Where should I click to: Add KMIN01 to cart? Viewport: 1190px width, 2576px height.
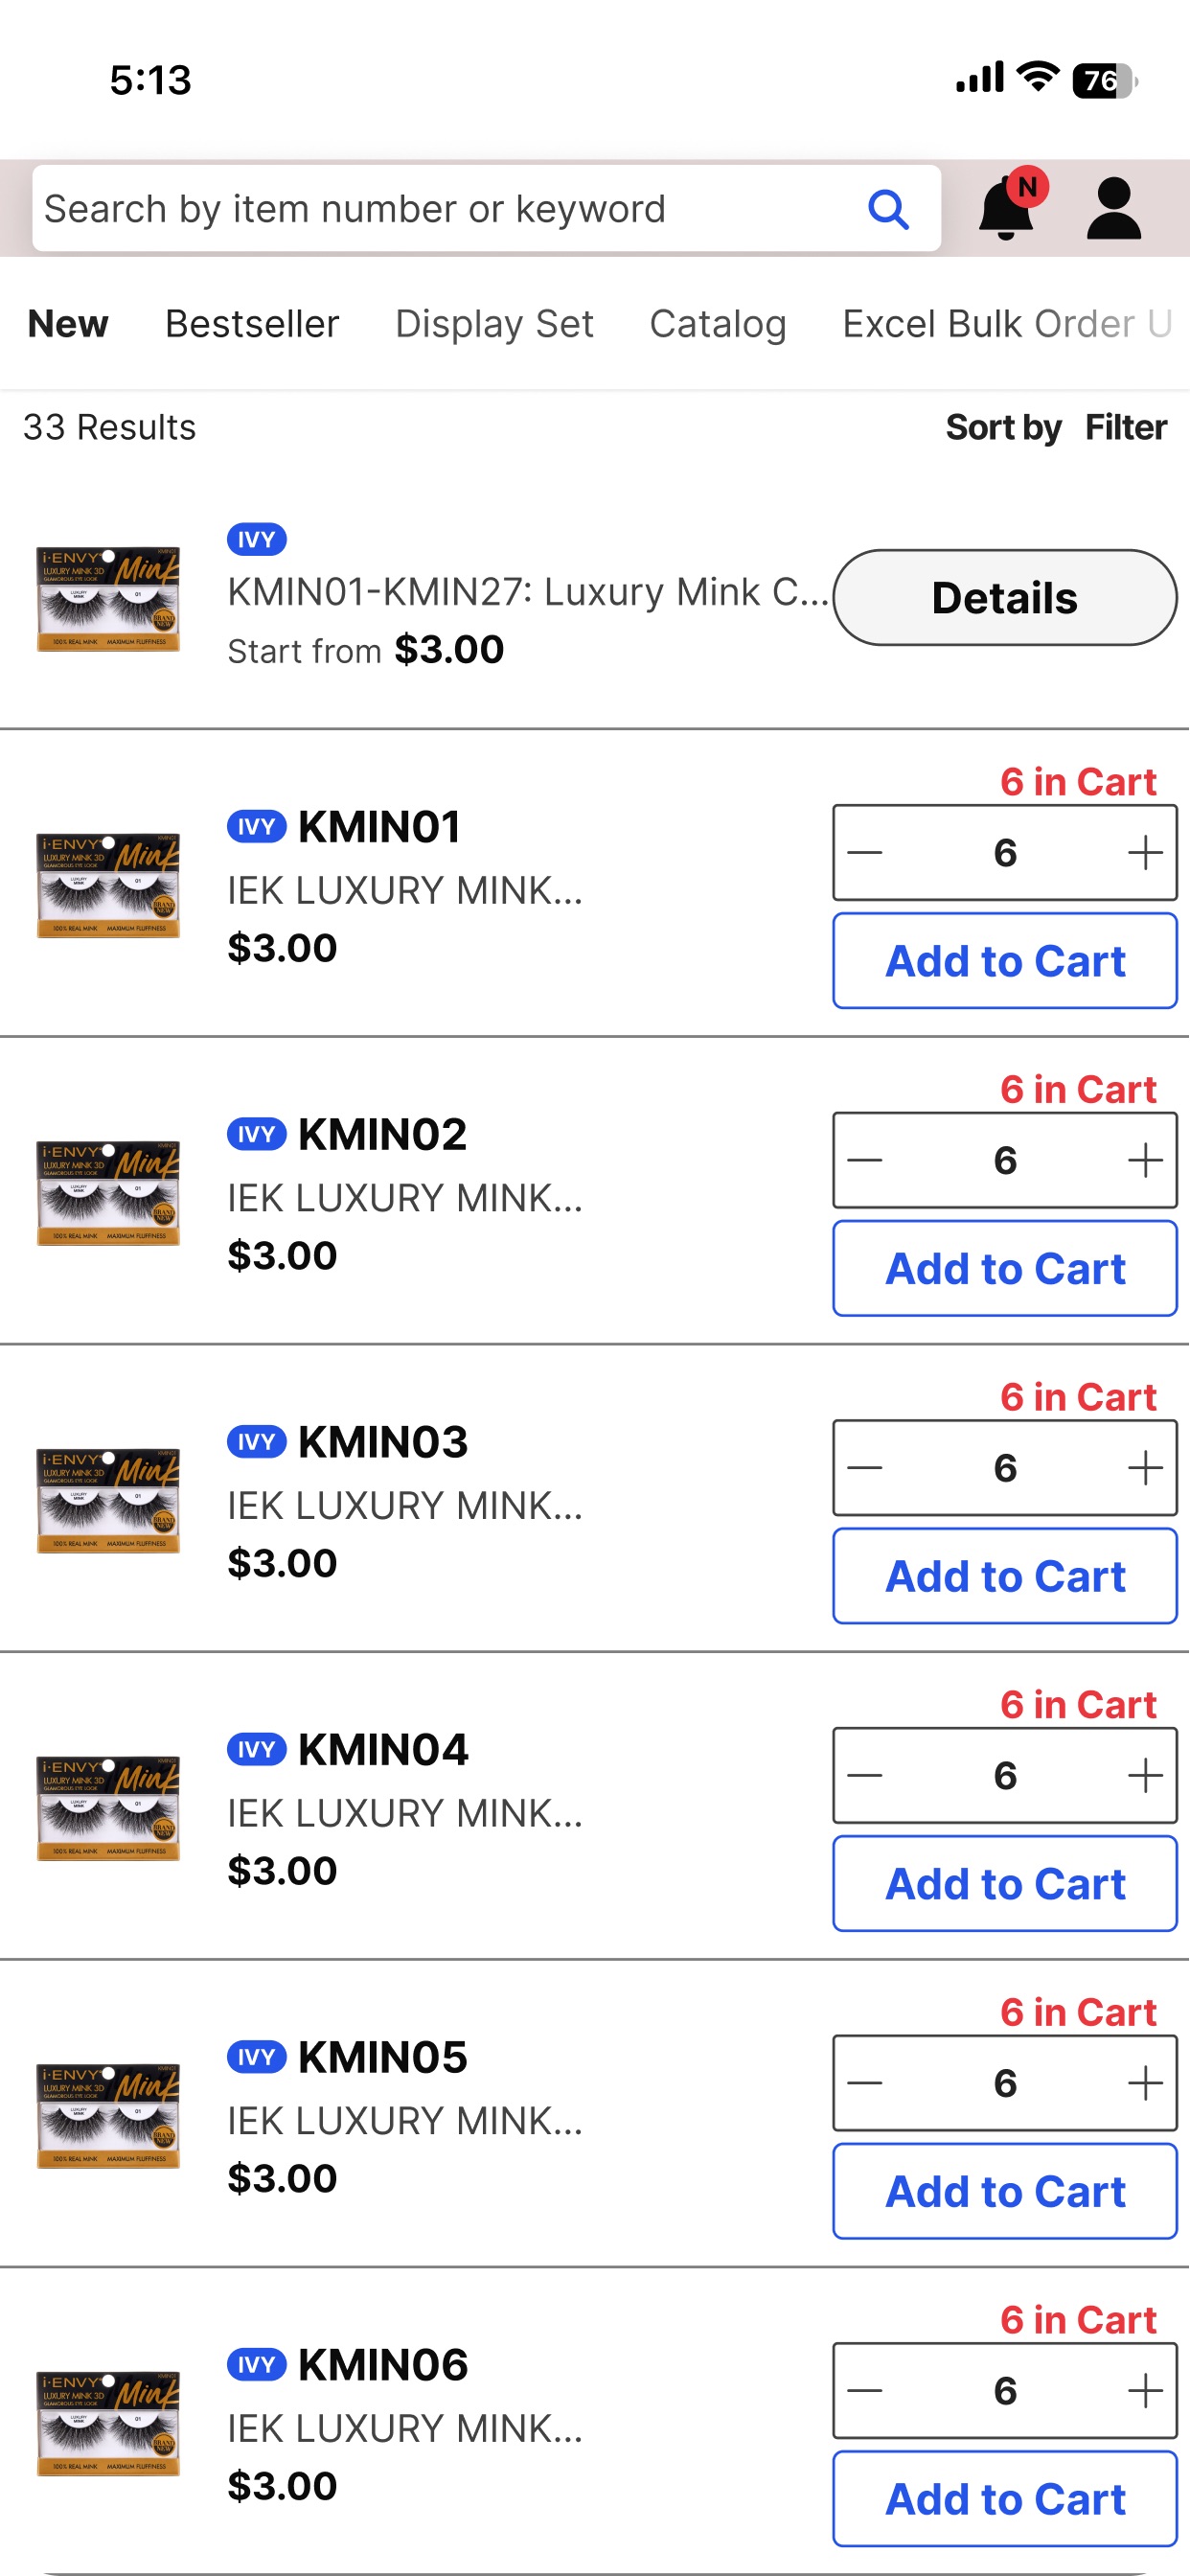coord(1004,961)
